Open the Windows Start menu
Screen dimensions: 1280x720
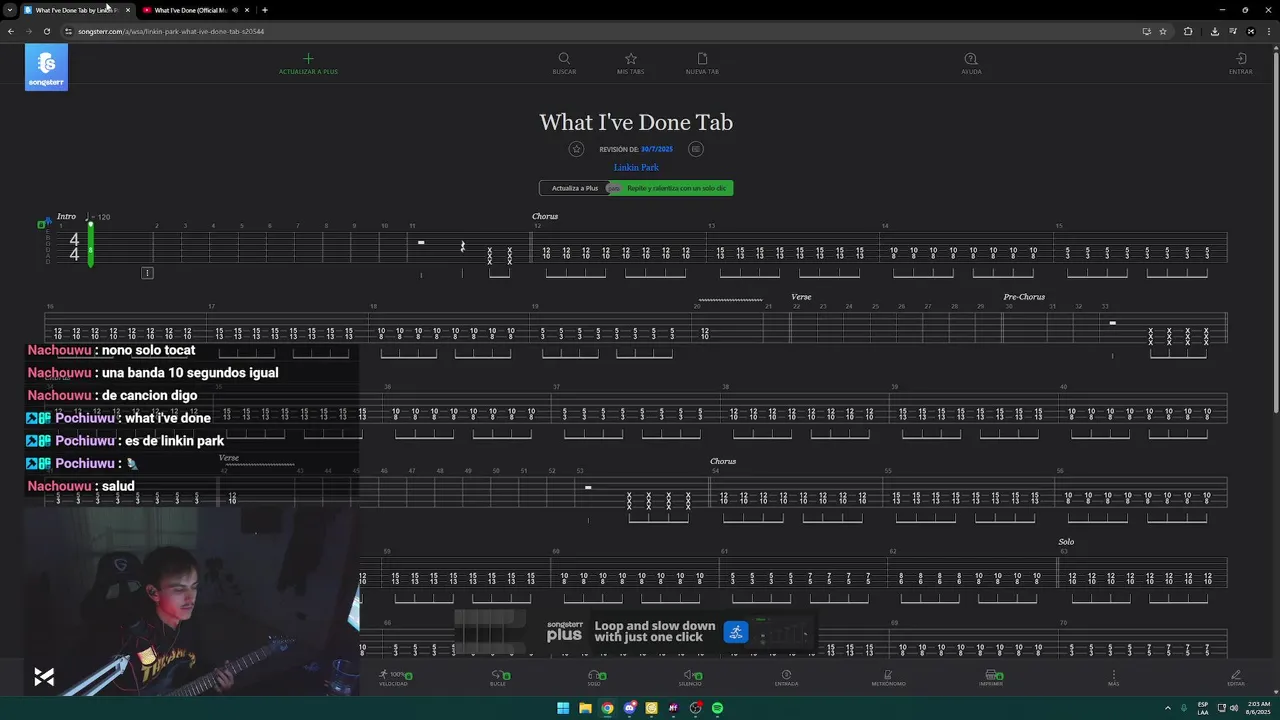(x=563, y=708)
